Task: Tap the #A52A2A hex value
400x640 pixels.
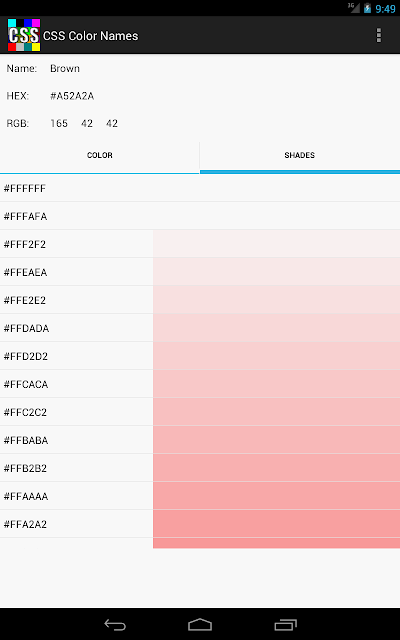Action: click(72, 96)
